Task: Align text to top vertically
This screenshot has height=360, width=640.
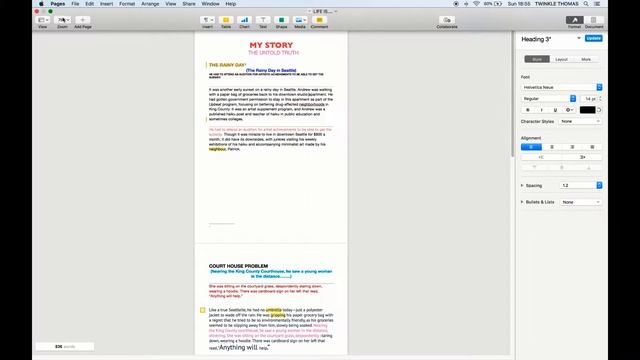Action: click(534, 167)
